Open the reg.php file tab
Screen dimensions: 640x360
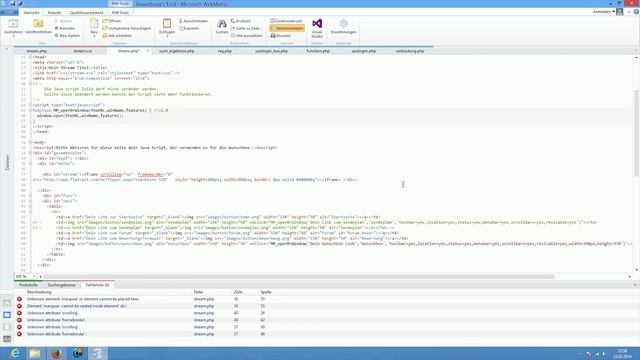[x=224, y=51]
